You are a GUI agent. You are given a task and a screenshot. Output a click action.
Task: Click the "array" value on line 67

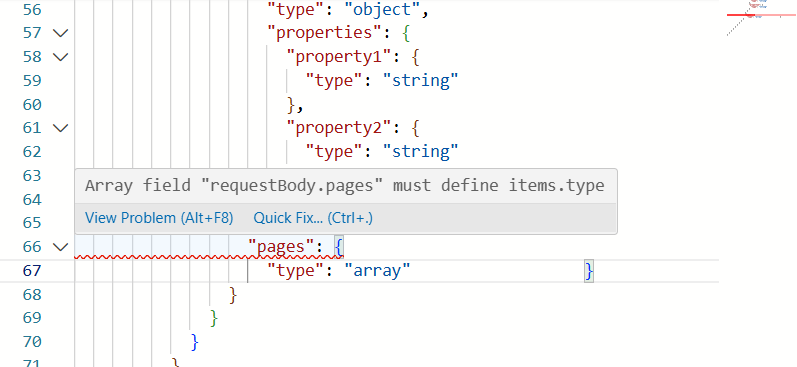click(377, 270)
